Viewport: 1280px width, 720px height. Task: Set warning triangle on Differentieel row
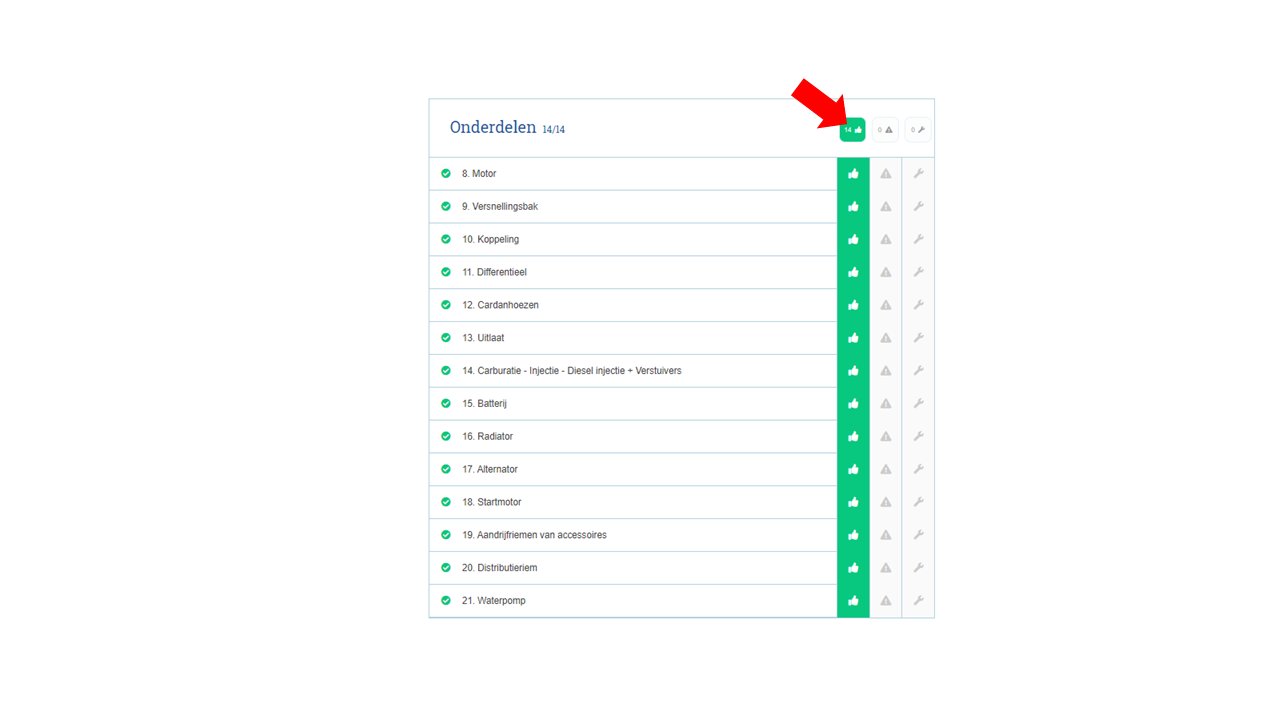click(x=886, y=272)
